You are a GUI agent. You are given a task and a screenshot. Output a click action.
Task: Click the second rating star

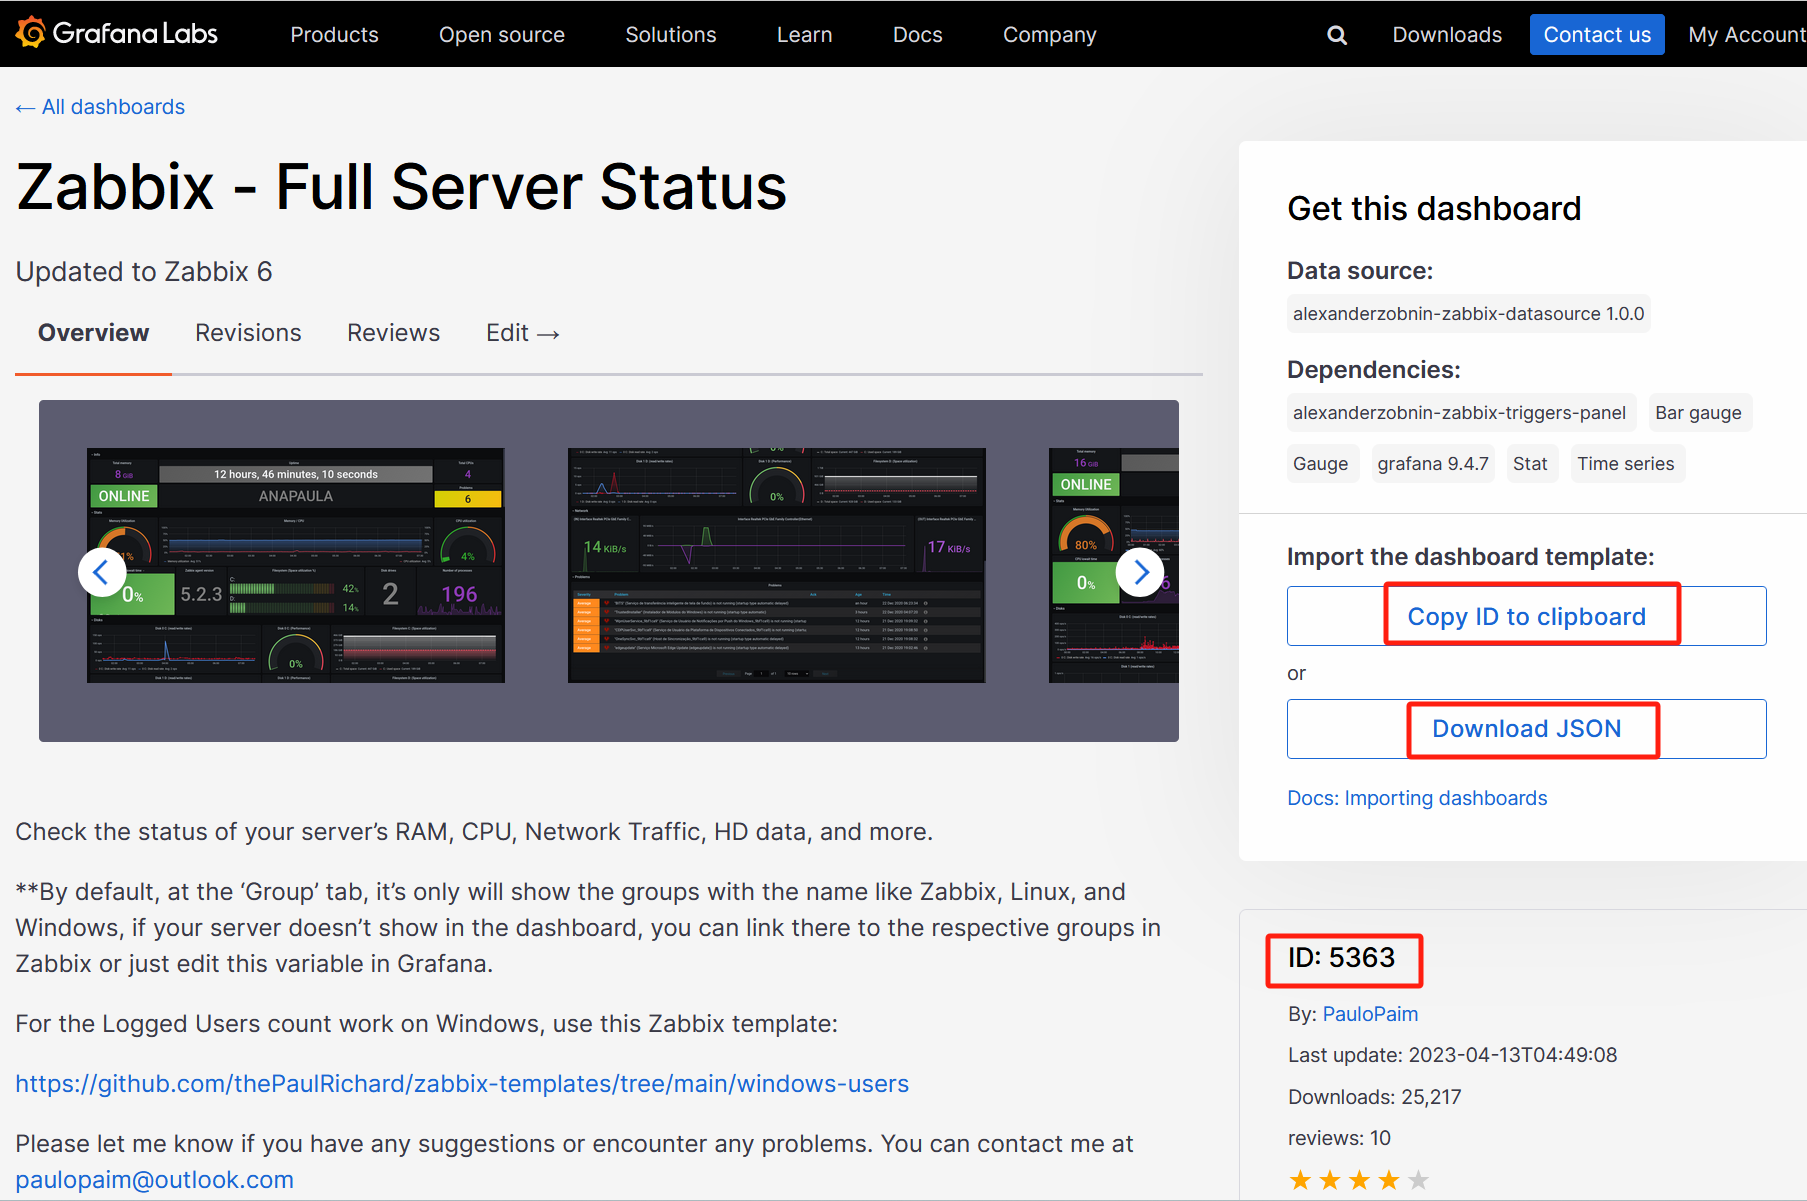click(x=1330, y=1180)
